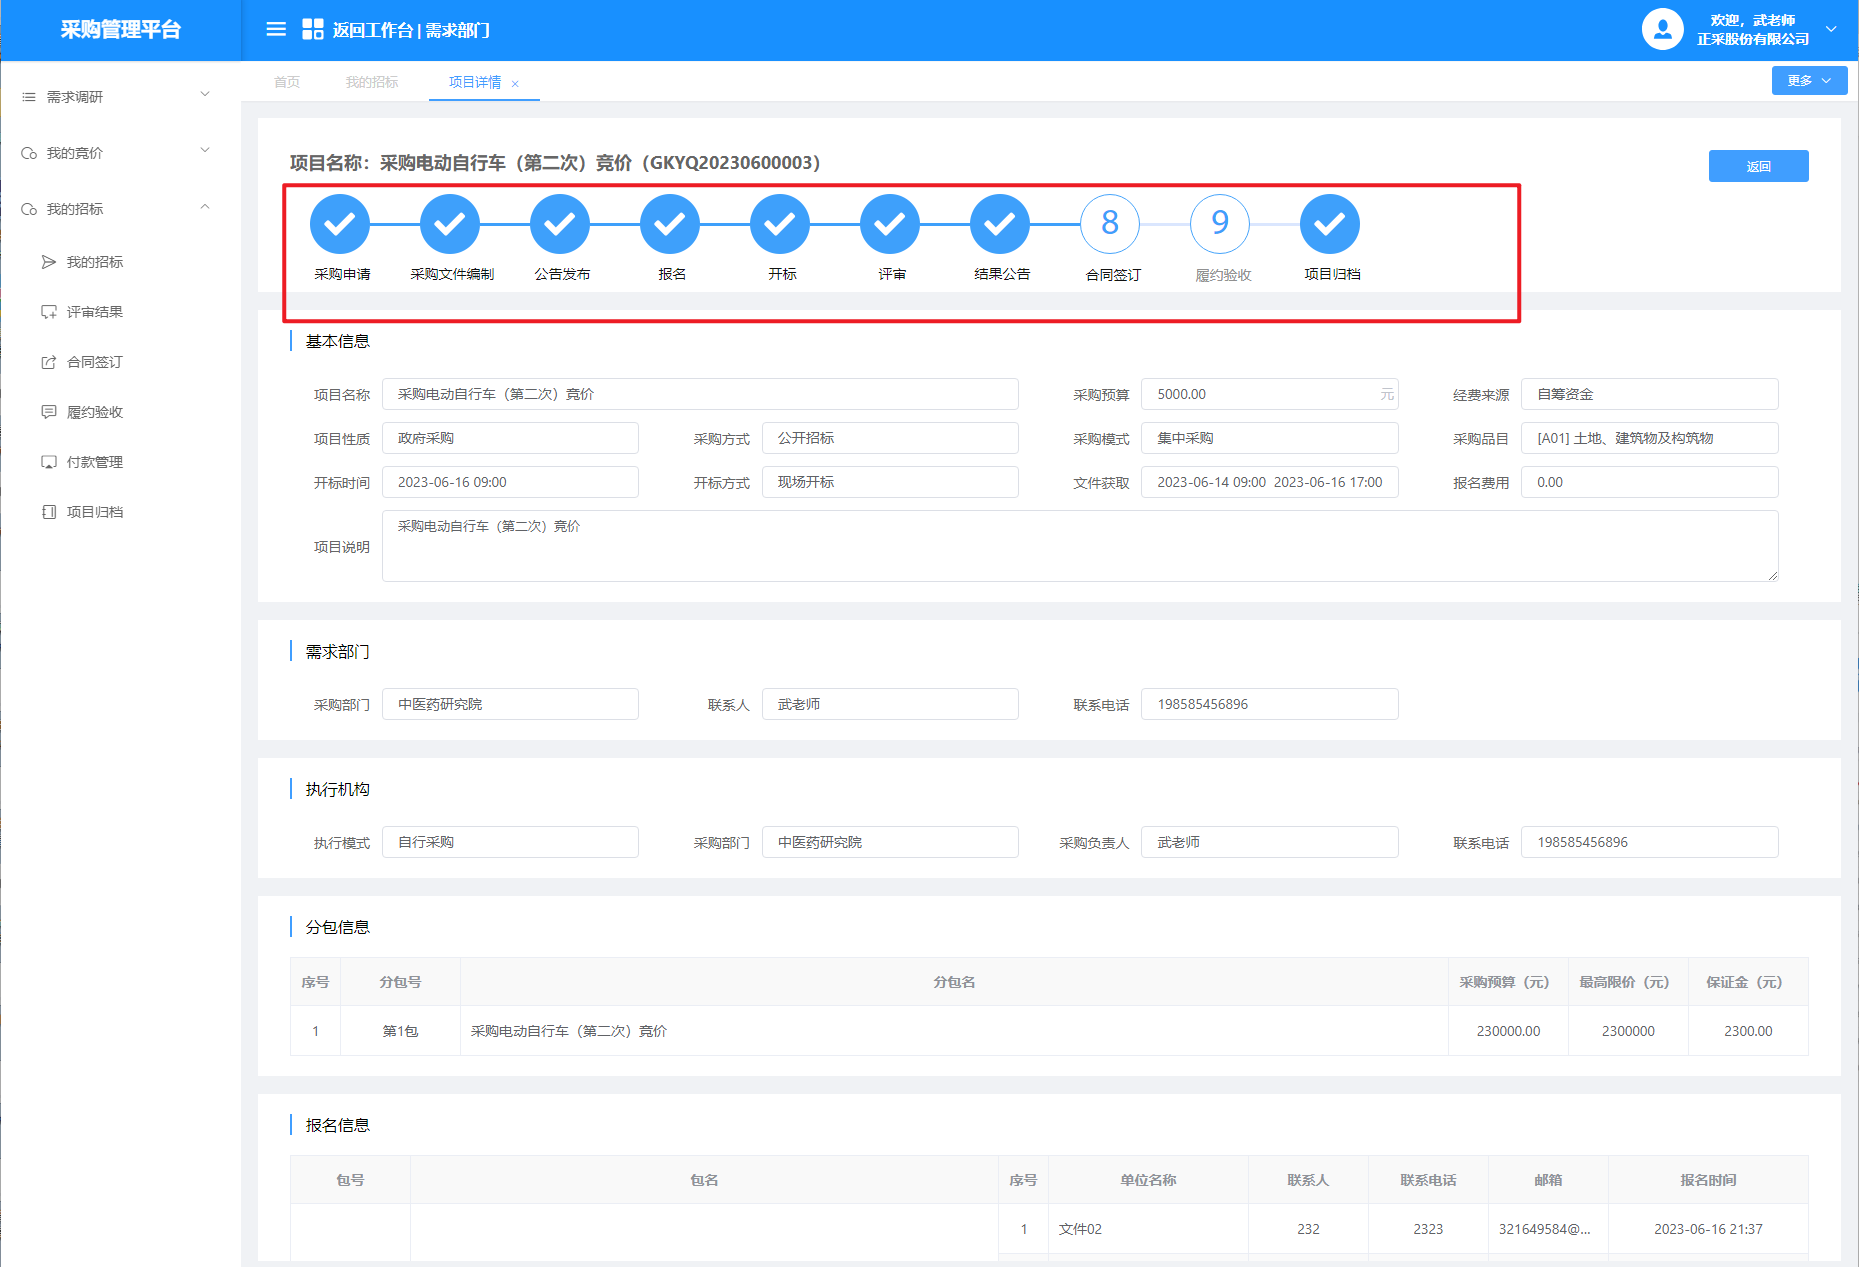Select step 9 履约验收 circle
This screenshot has width=1859, height=1267.
[1220, 224]
